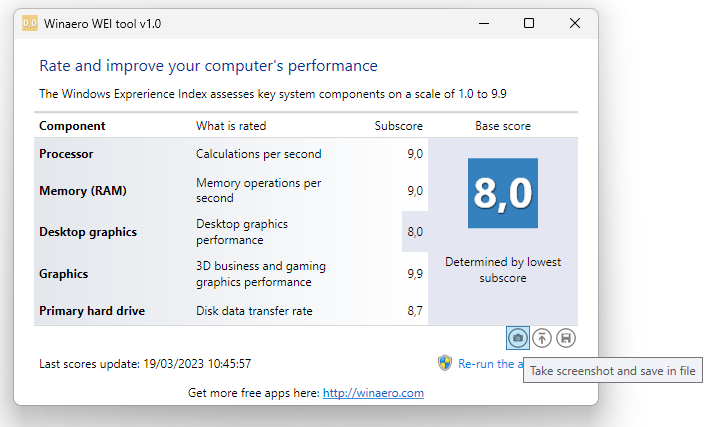Click the Memory (RAM) component label

click(82, 191)
